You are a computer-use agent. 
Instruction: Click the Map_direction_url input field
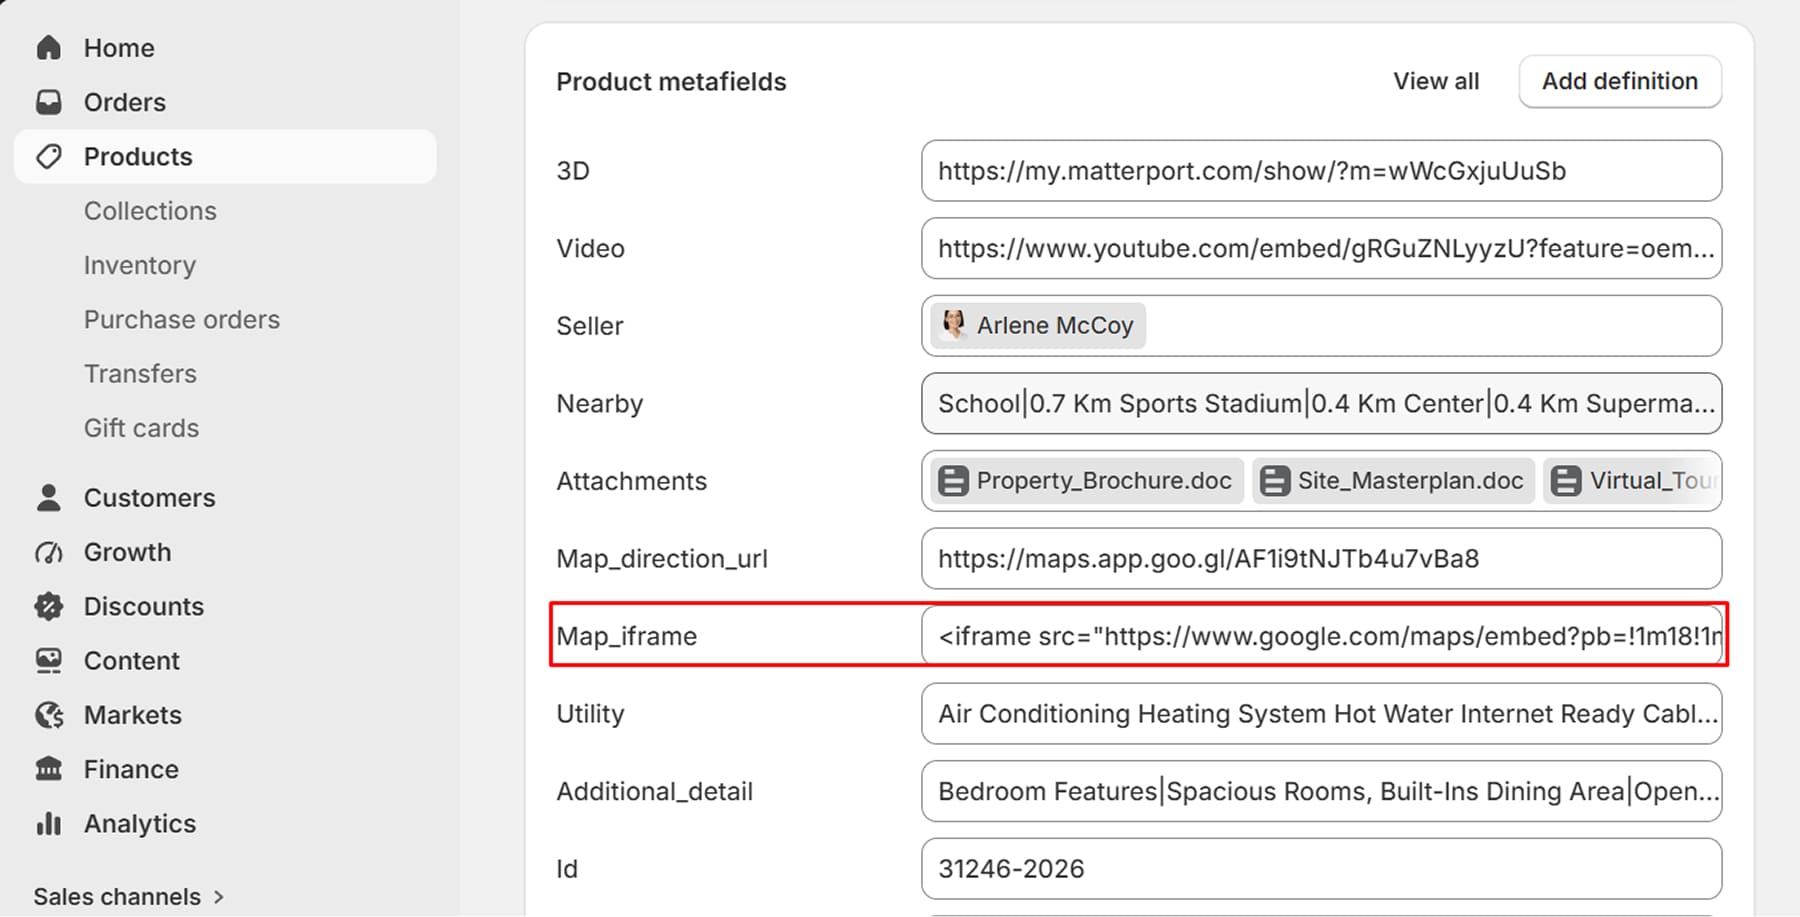pyautogui.click(x=1321, y=558)
